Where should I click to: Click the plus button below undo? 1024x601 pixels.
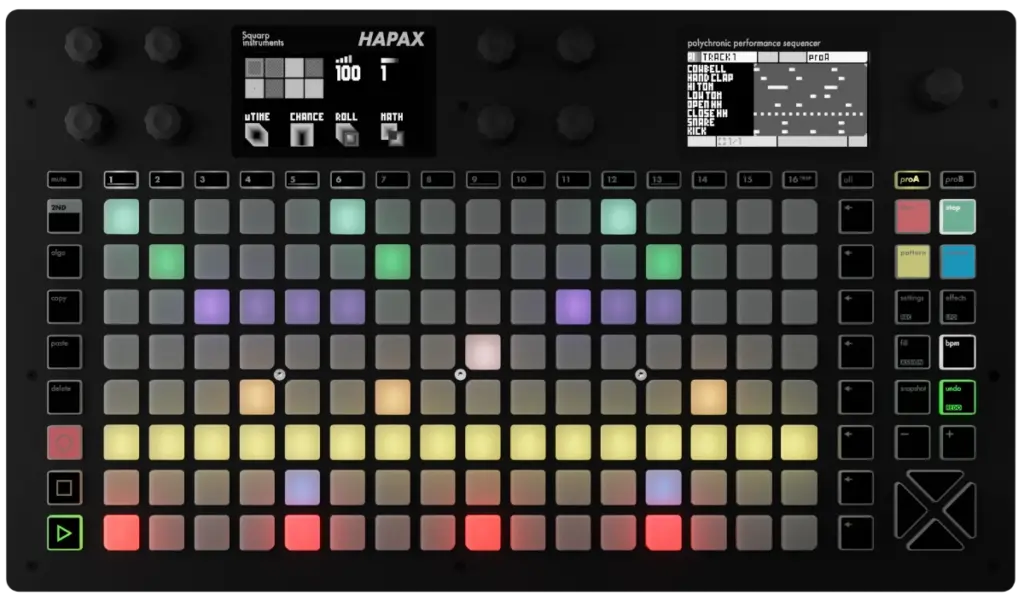[957, 442]
